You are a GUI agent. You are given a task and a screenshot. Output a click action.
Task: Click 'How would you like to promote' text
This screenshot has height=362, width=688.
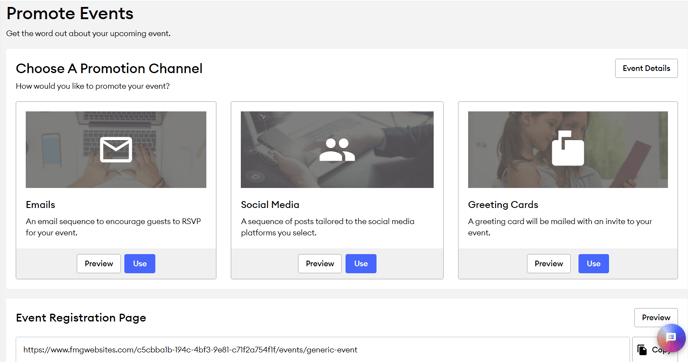[x=93, y=86]
